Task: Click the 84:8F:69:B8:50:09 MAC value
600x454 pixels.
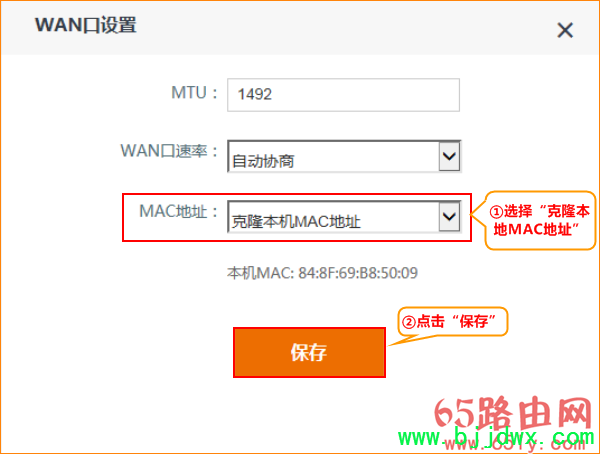Action: point(358,273)
